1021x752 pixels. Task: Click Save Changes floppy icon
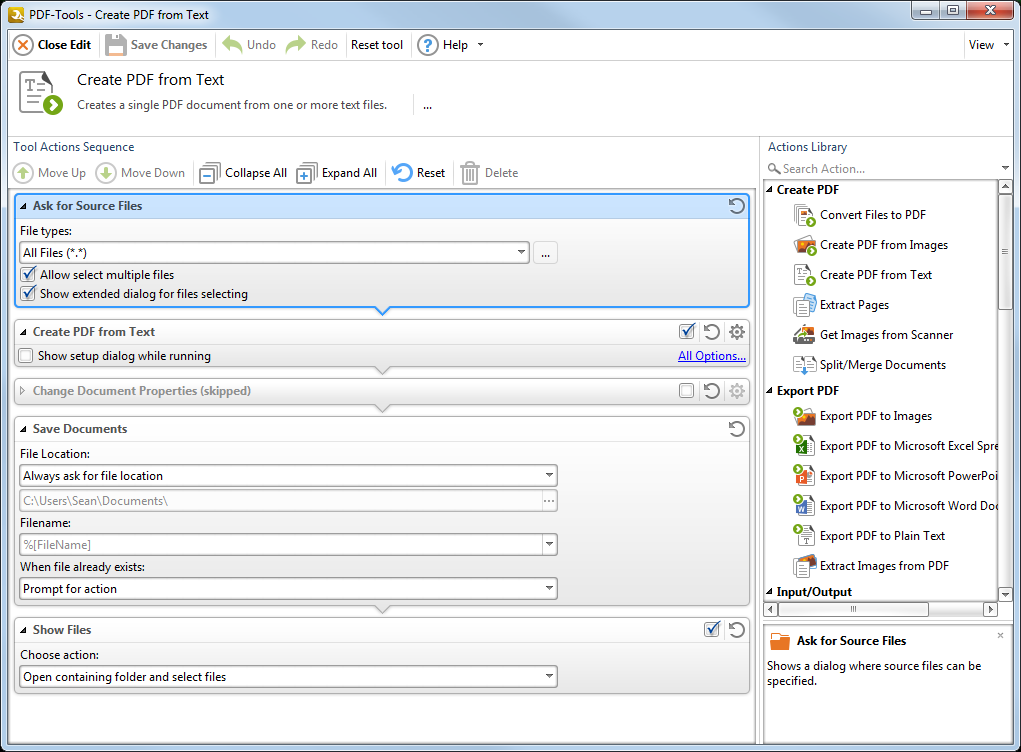click(x=116, y=45)
